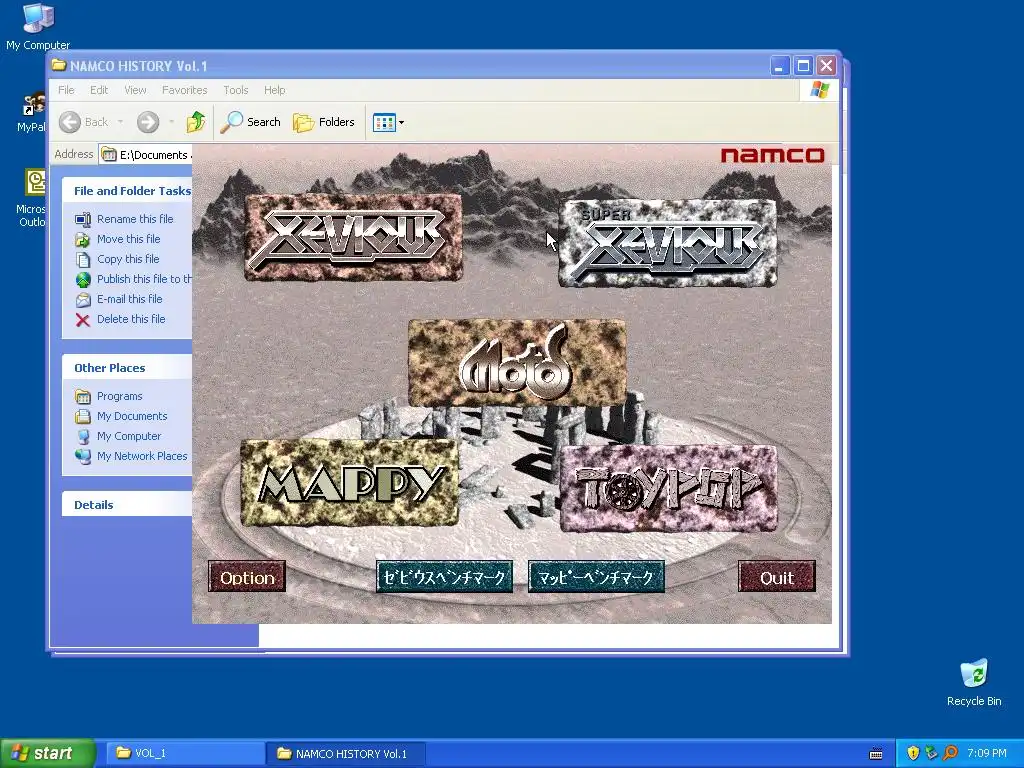Viewport: 1024px width, 768px height.
Task: Click the Copy this file icon
Action: pyautogui.click(x=83, y=260)
